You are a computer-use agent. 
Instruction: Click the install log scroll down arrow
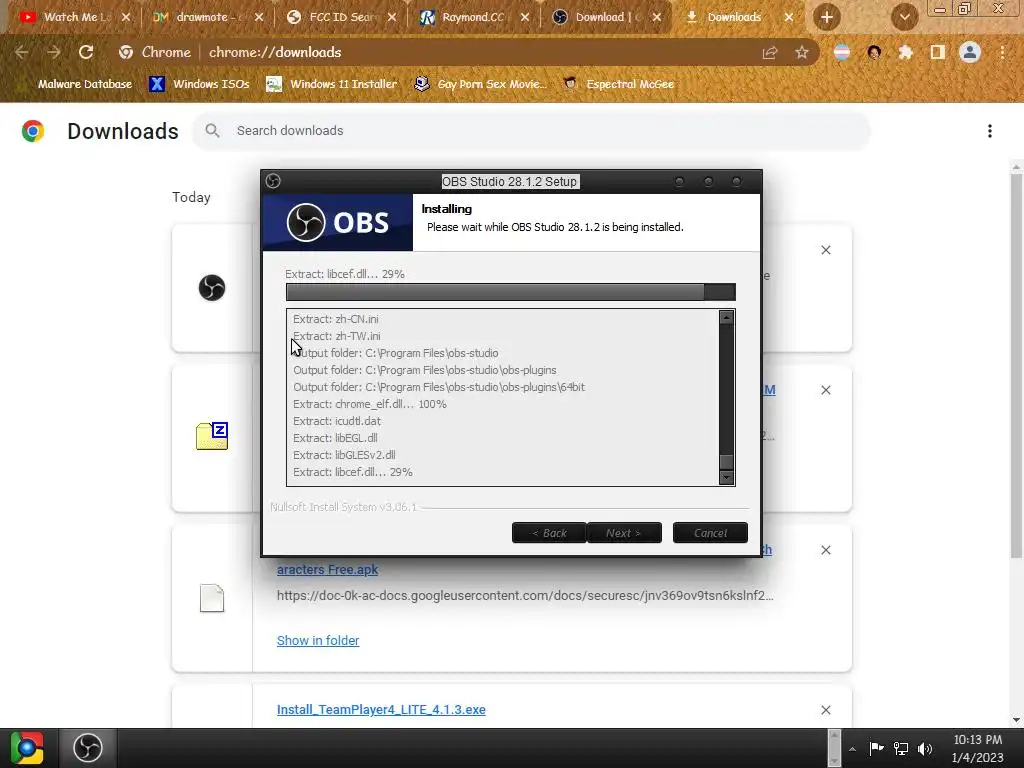[726, 477]
